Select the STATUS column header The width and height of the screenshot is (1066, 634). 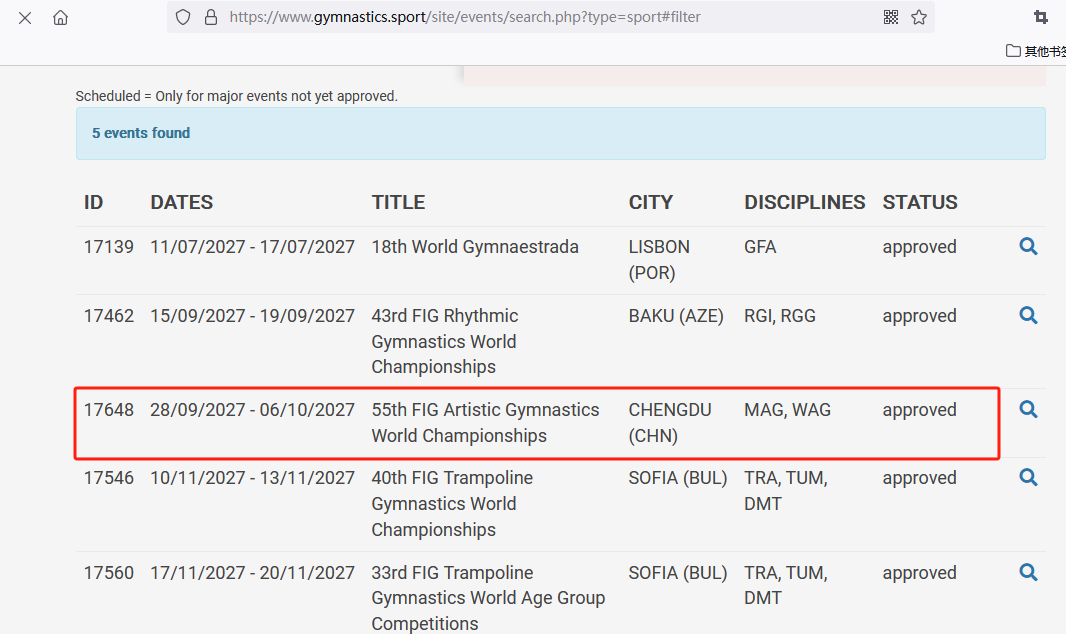(919, 202)
